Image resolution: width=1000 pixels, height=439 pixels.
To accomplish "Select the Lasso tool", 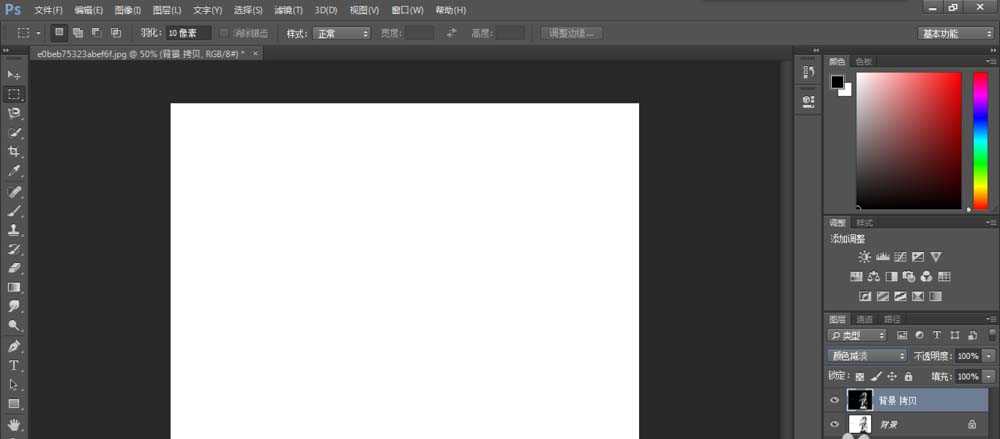I will (x=14, y=113).
